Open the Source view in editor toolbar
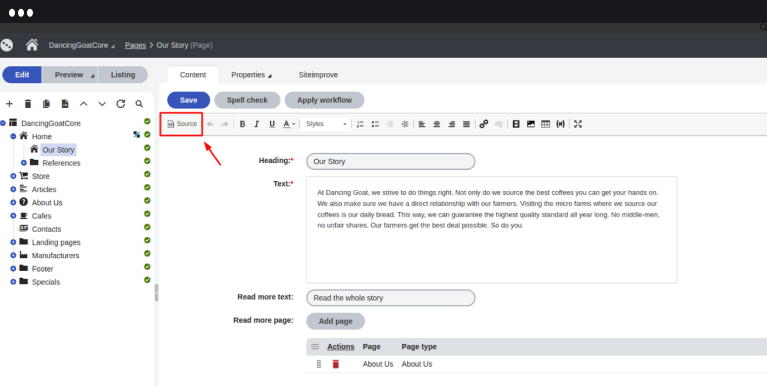 [182, 124]
